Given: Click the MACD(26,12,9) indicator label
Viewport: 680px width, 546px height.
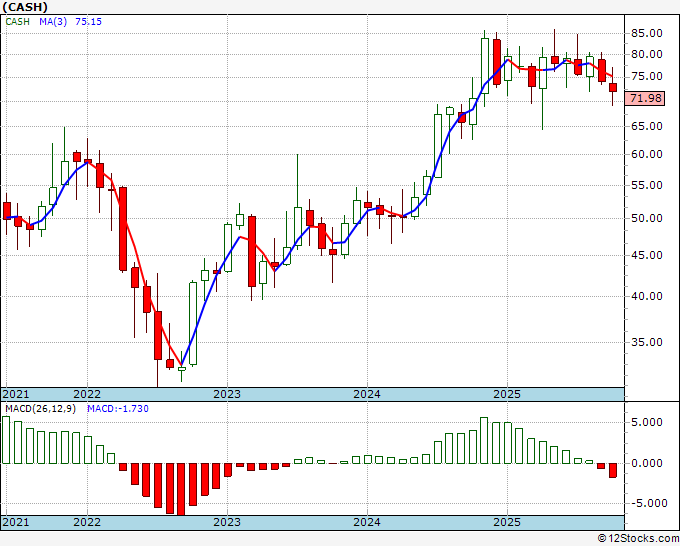Looking at the screenshot, I should pyautogui.click(x=40, y=409).
